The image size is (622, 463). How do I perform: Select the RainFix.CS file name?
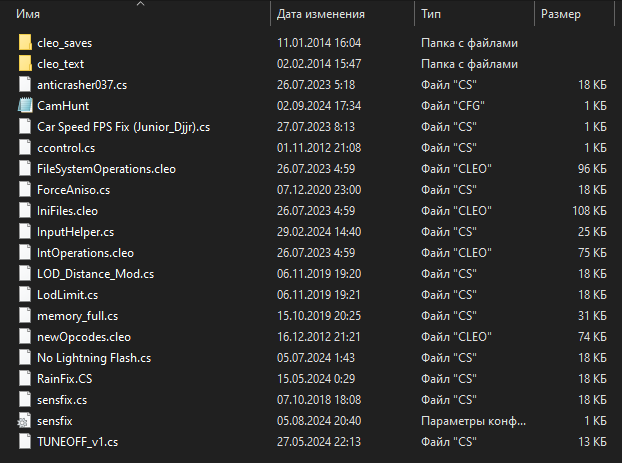point(66,379)
